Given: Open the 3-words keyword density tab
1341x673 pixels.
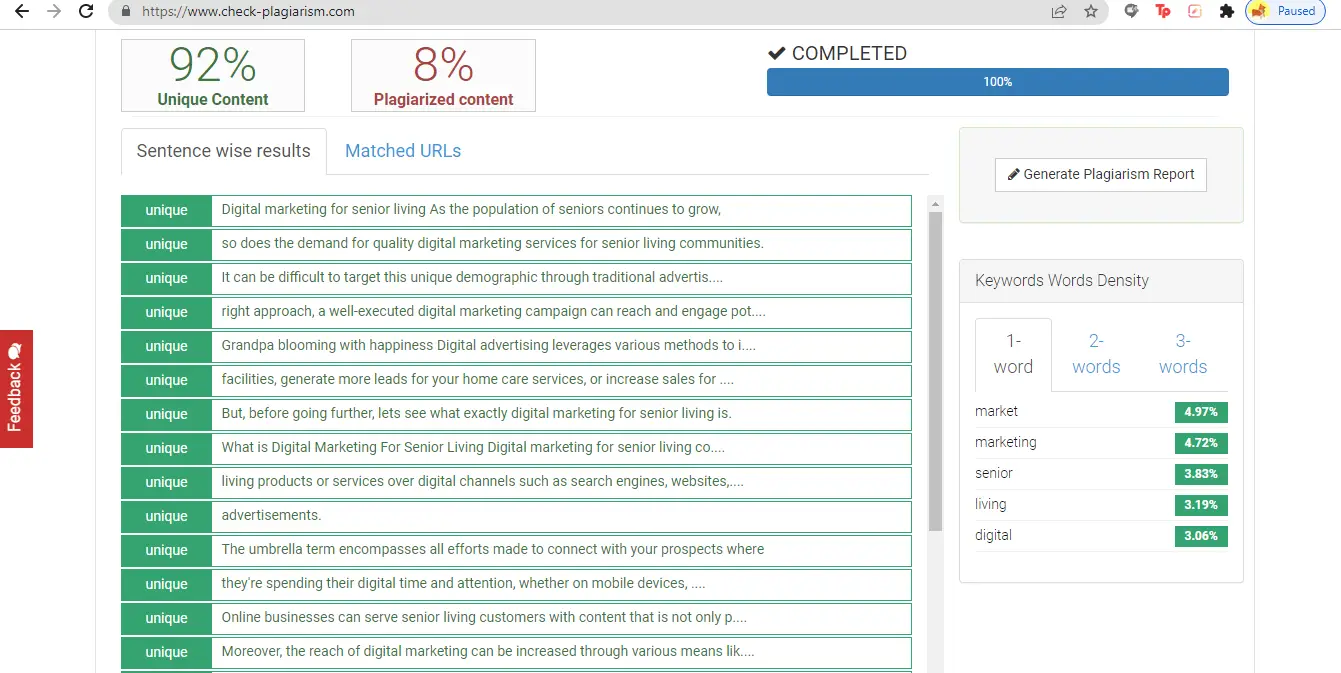Looking at the screenshot, I should tap(1182, 354).
